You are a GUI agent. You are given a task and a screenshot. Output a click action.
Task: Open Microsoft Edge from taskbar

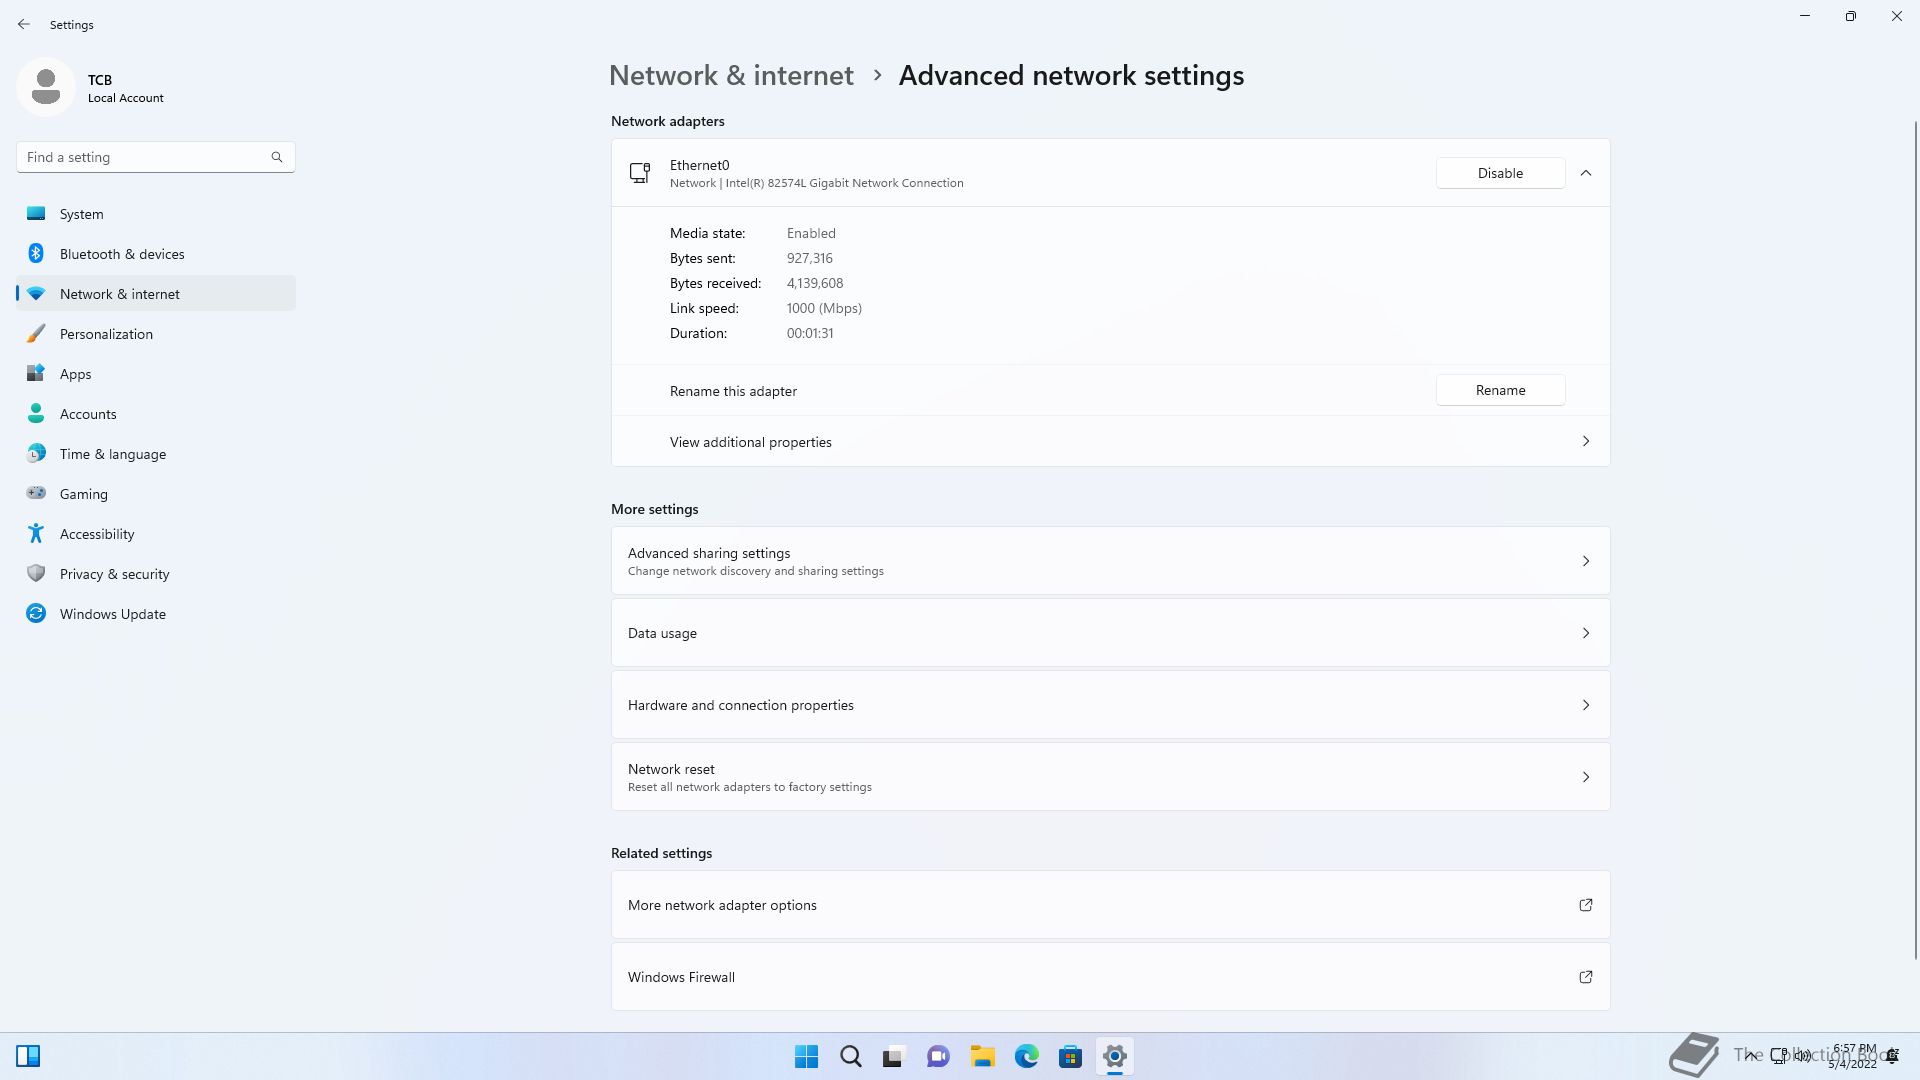(1026, 1056)
